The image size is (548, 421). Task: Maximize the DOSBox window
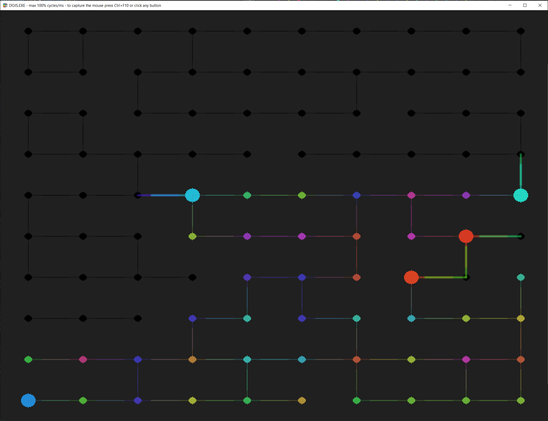click(525, 5)
